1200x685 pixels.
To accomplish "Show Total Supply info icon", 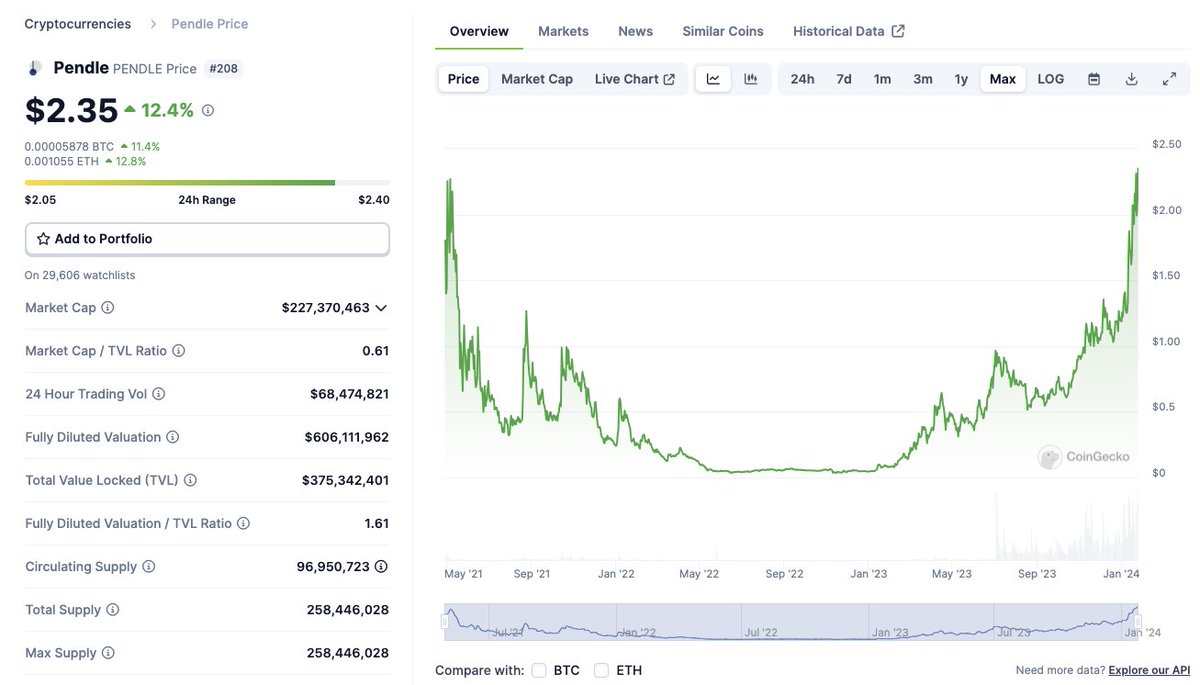I will [112, 610].
